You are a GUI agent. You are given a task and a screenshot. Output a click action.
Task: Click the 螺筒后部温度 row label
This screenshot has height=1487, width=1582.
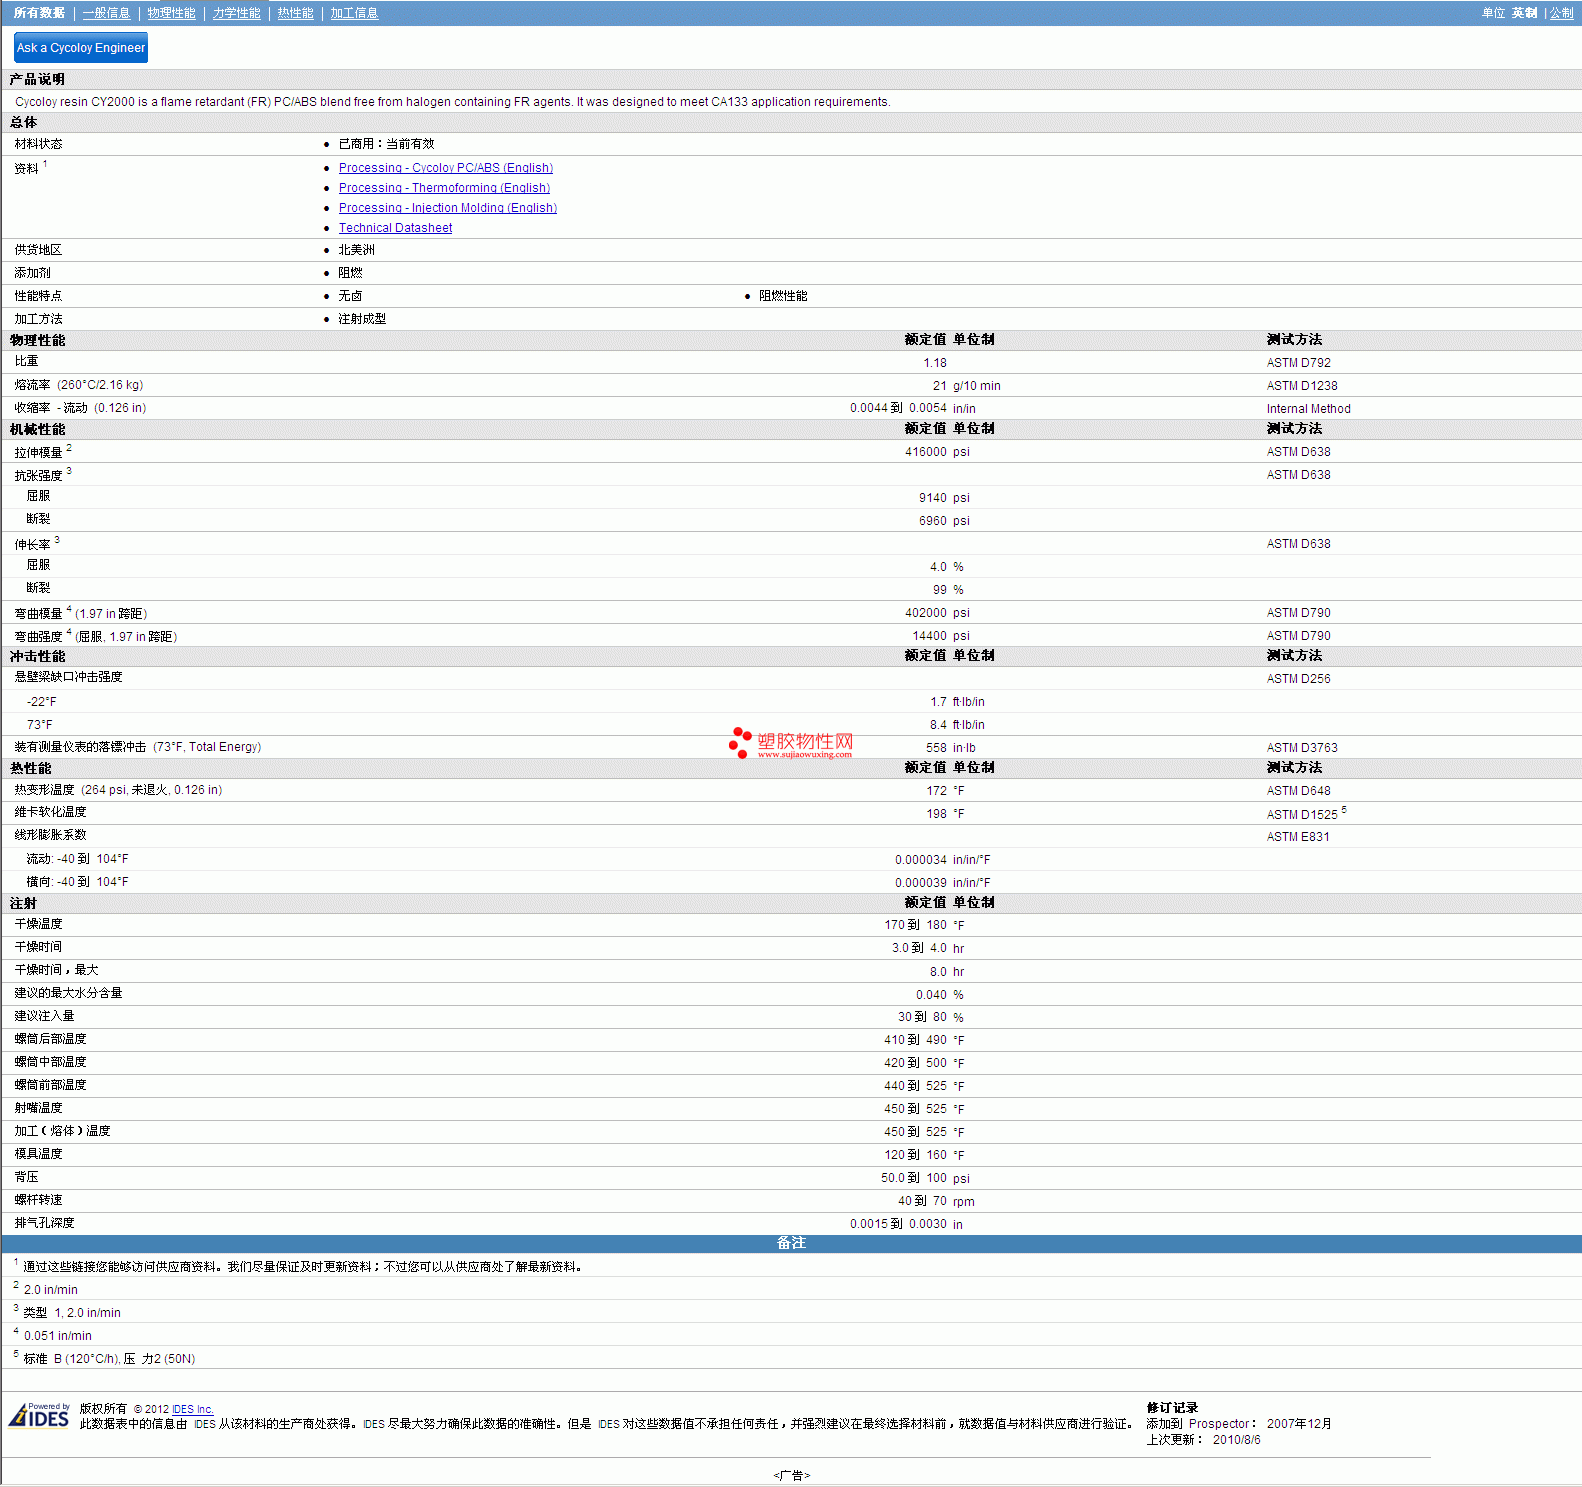tap(50, 1039)
